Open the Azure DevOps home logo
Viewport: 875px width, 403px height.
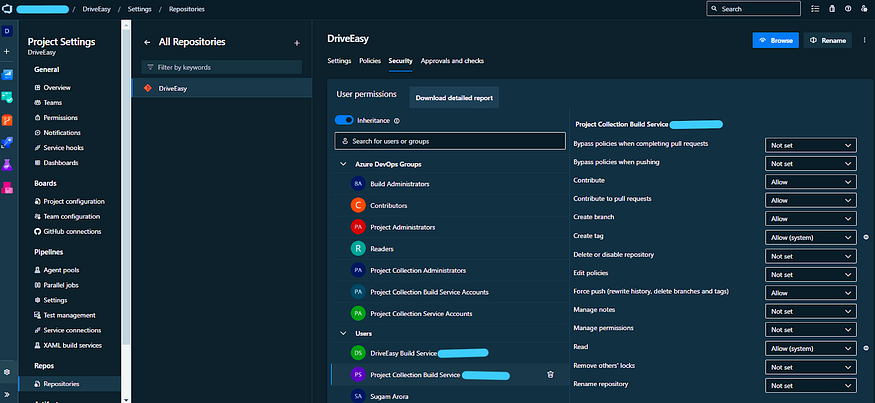tap(7, 9)
